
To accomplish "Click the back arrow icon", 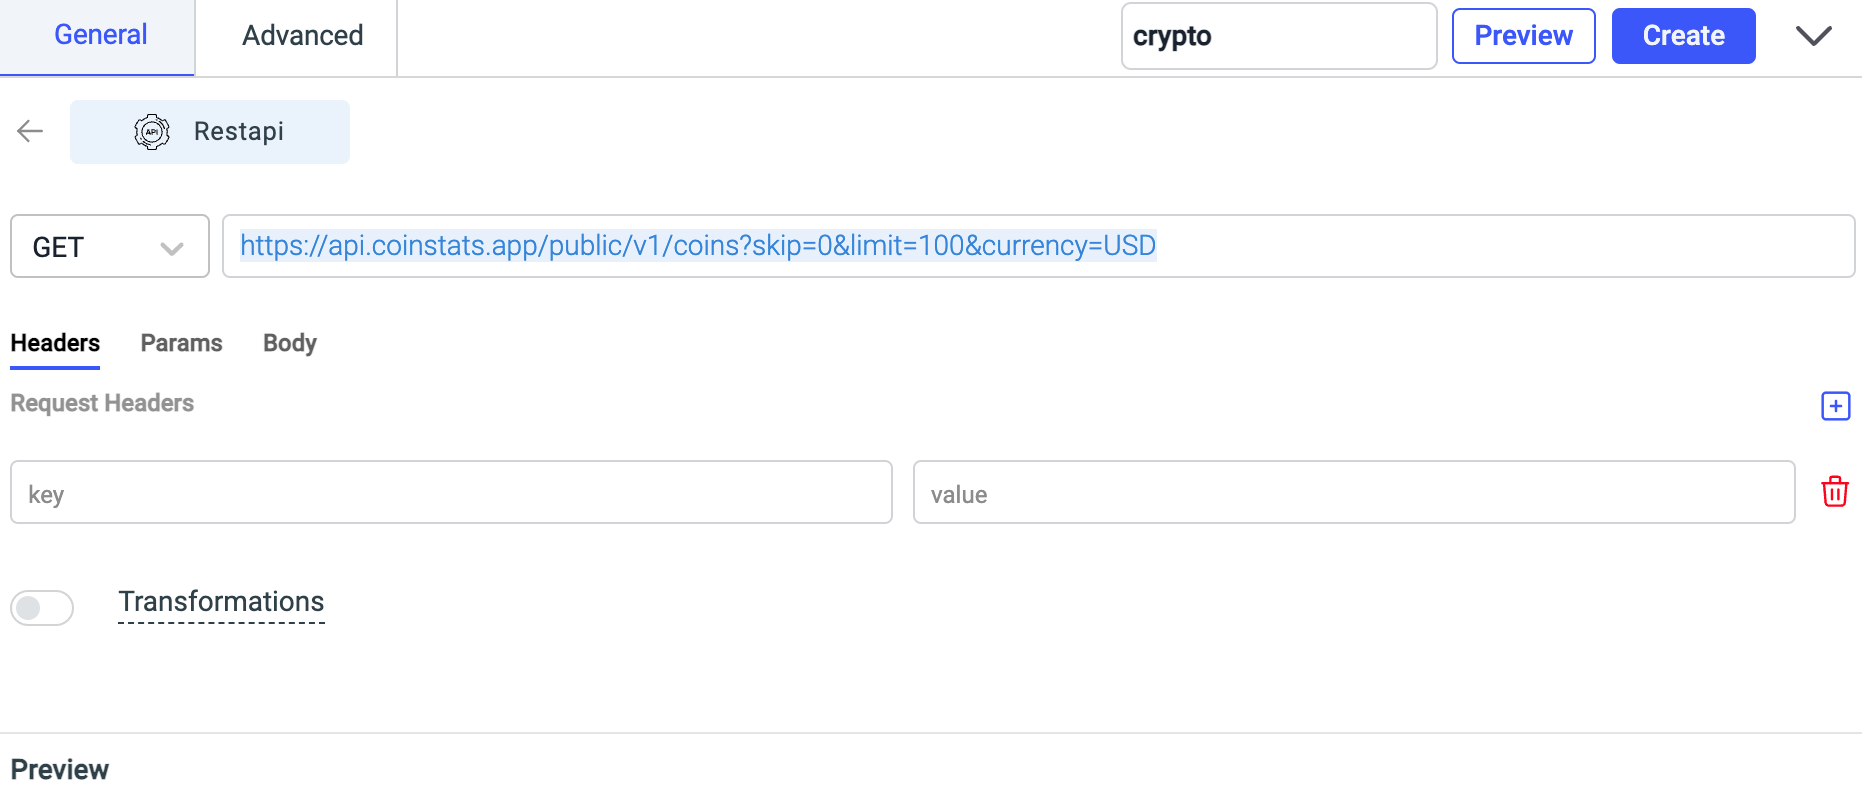I will 30,131.
